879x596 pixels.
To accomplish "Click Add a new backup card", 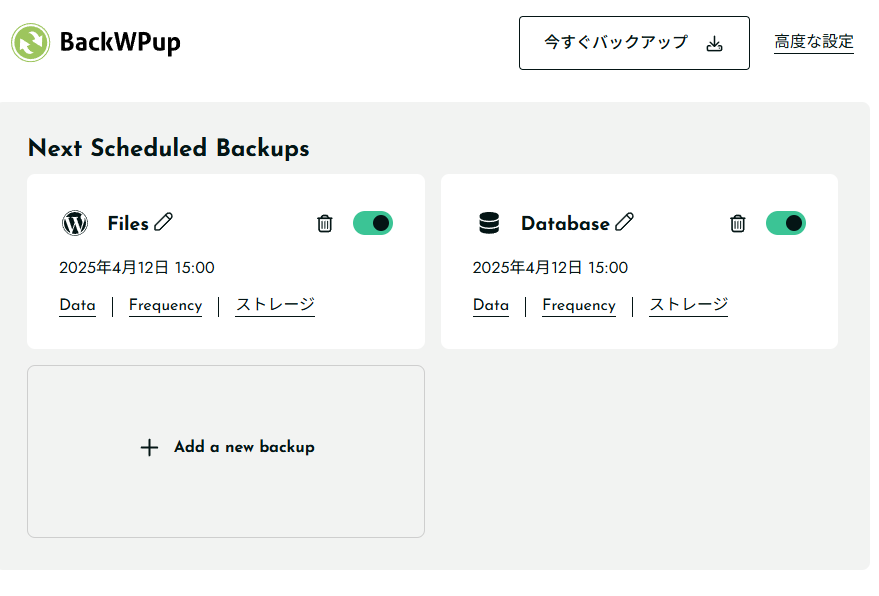I will tap(226, 451).
